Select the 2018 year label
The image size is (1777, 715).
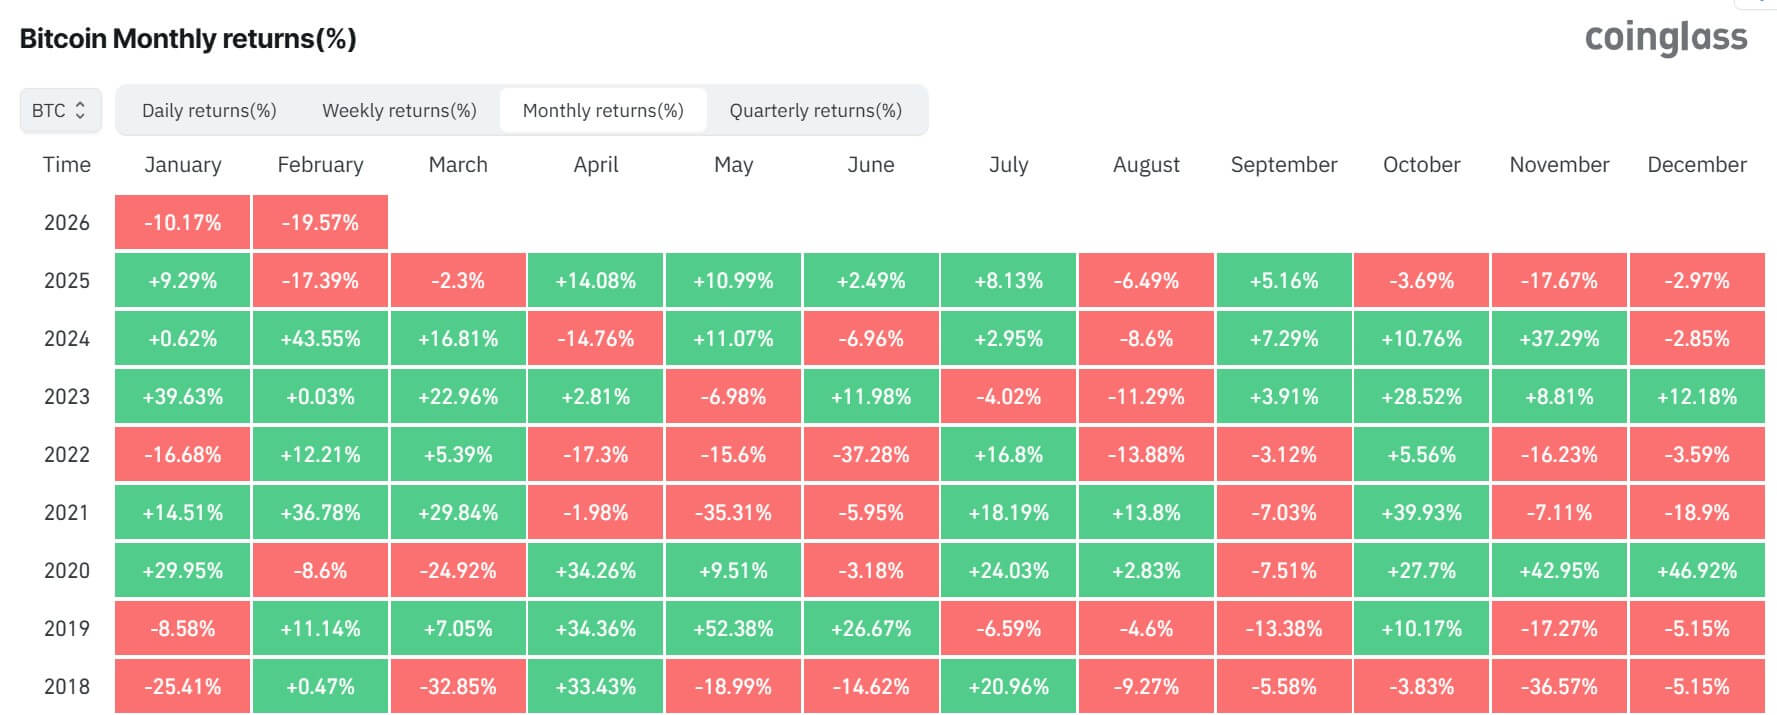pos(65,686)
